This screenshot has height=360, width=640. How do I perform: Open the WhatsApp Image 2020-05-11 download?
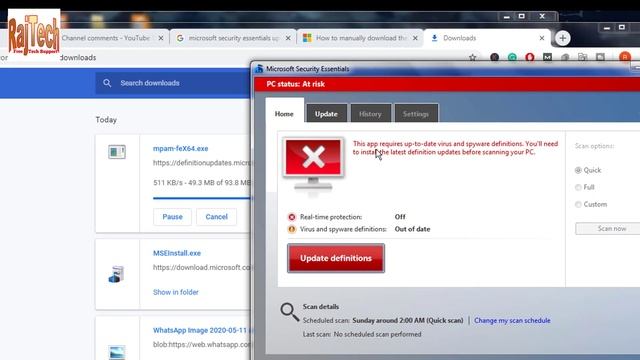(x=201, y=330)
